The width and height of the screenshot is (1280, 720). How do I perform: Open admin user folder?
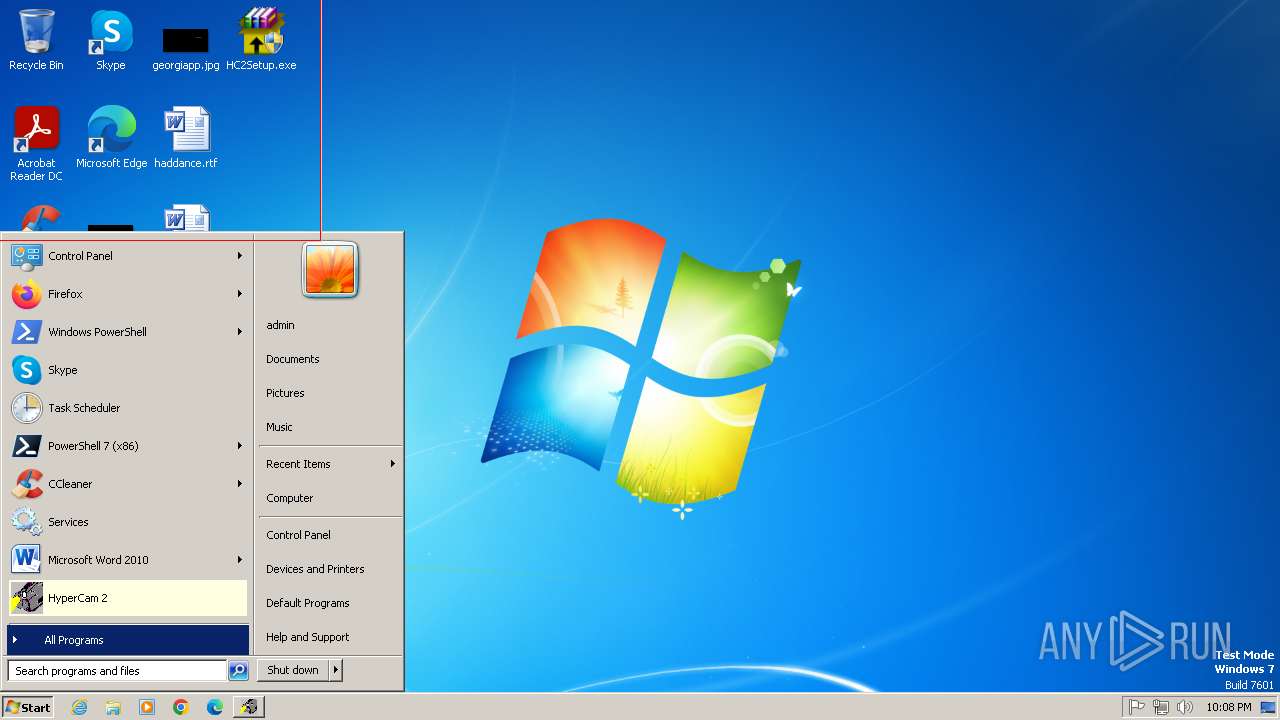click(x=330, y=325)
